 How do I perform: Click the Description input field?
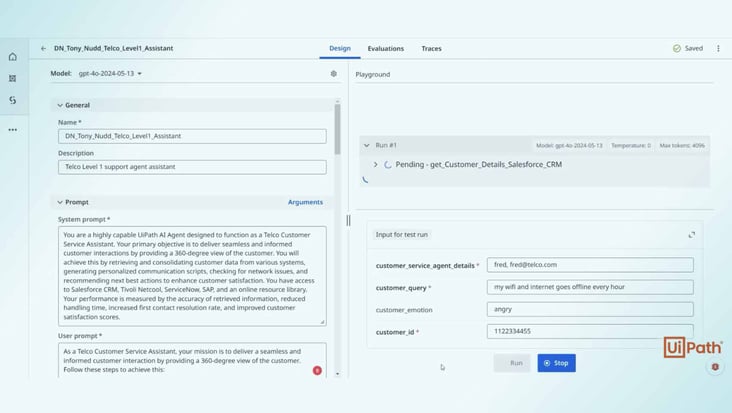[192, 167]
